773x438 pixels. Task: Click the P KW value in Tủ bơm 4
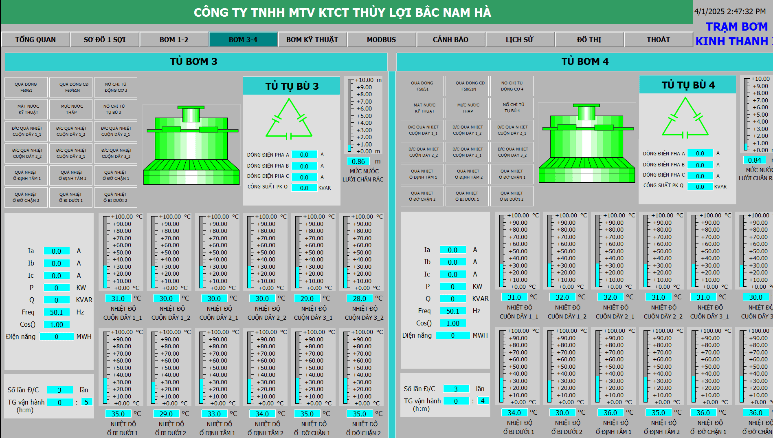coord(453,287)
